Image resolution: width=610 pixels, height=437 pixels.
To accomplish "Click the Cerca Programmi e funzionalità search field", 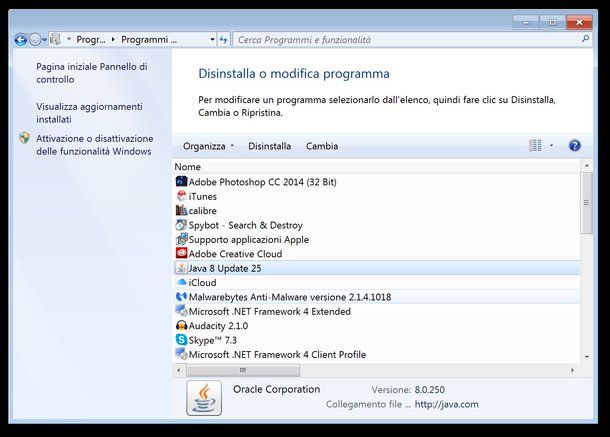I will 407,40.
